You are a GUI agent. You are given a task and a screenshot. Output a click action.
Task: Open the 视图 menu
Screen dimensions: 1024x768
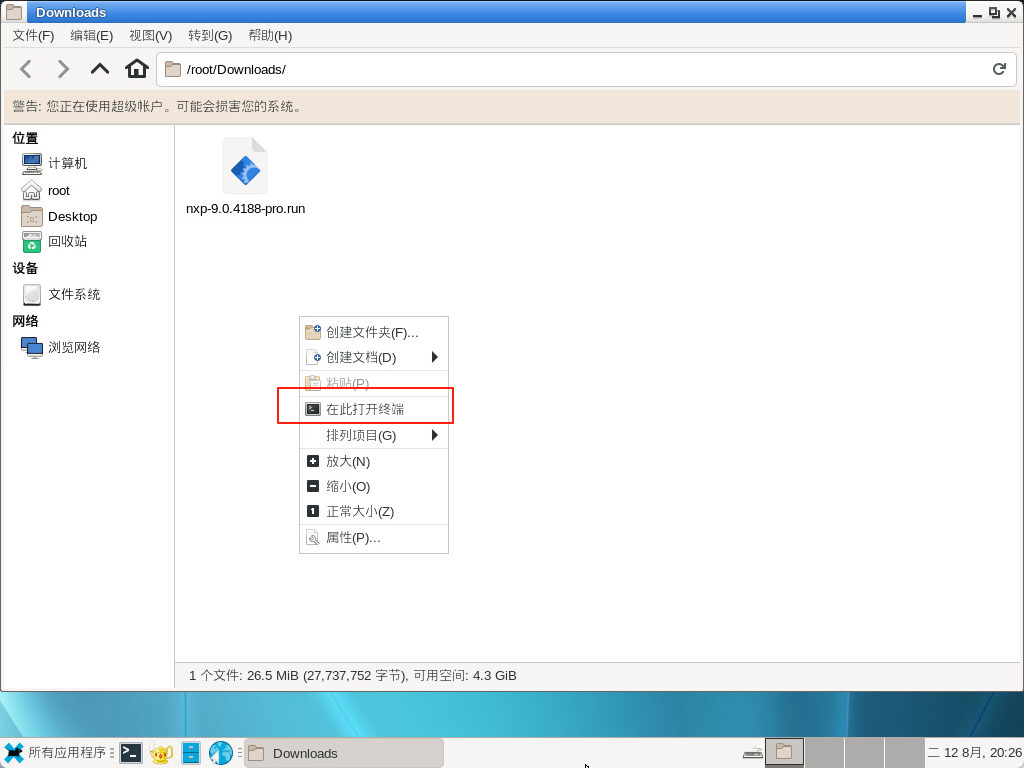point(150,35)
